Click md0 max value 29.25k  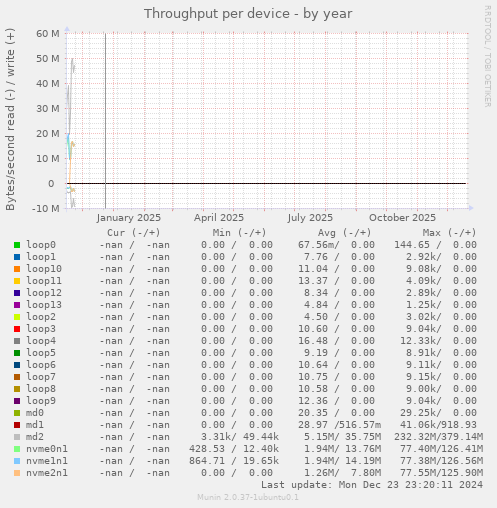tap(421, 413)
